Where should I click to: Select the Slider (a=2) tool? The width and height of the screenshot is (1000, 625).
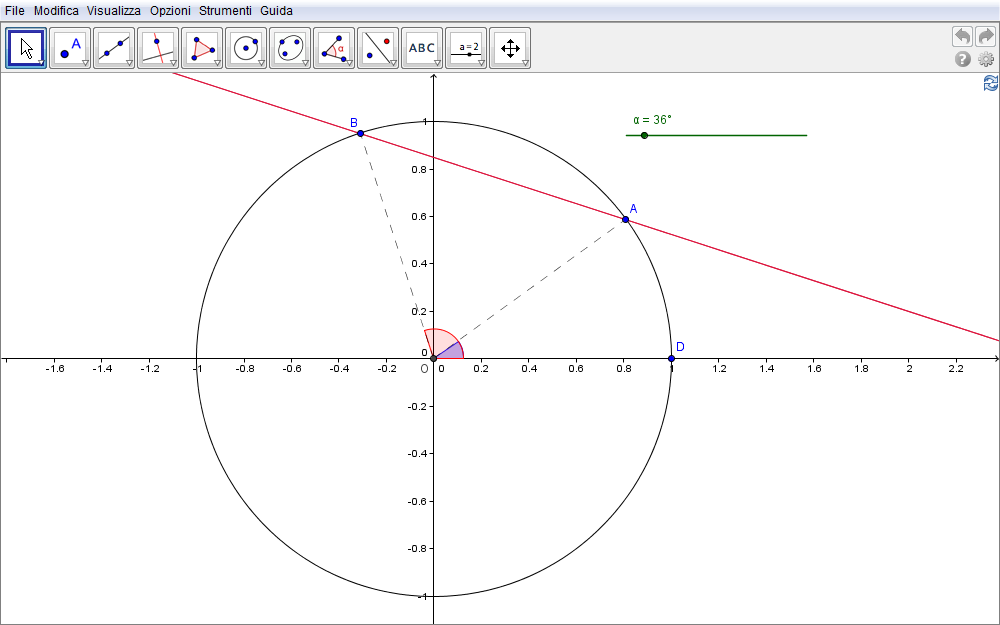[466, 47]
